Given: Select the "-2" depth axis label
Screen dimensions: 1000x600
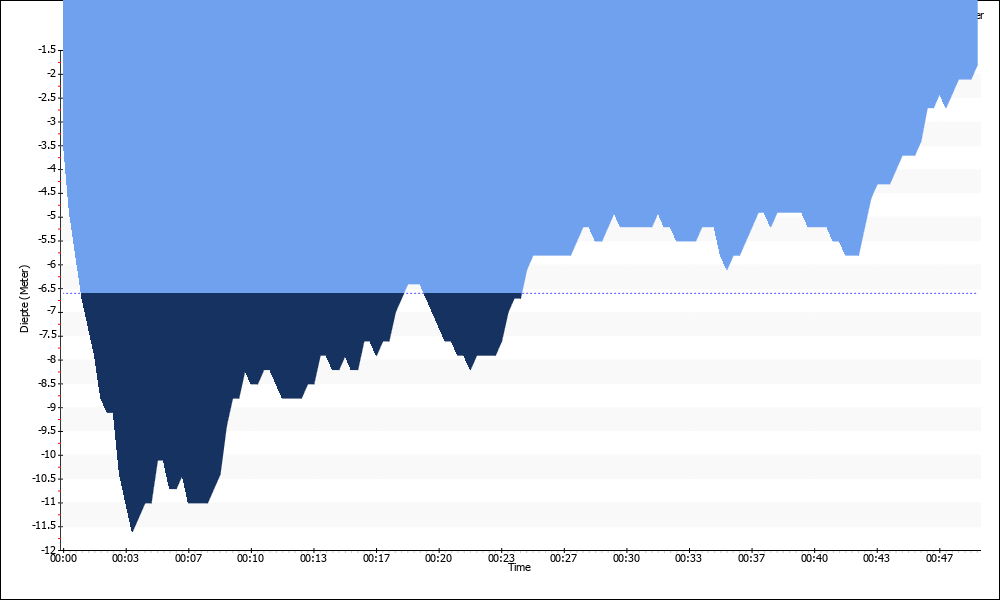Looking at the screenshot, I should click(51, 74).
